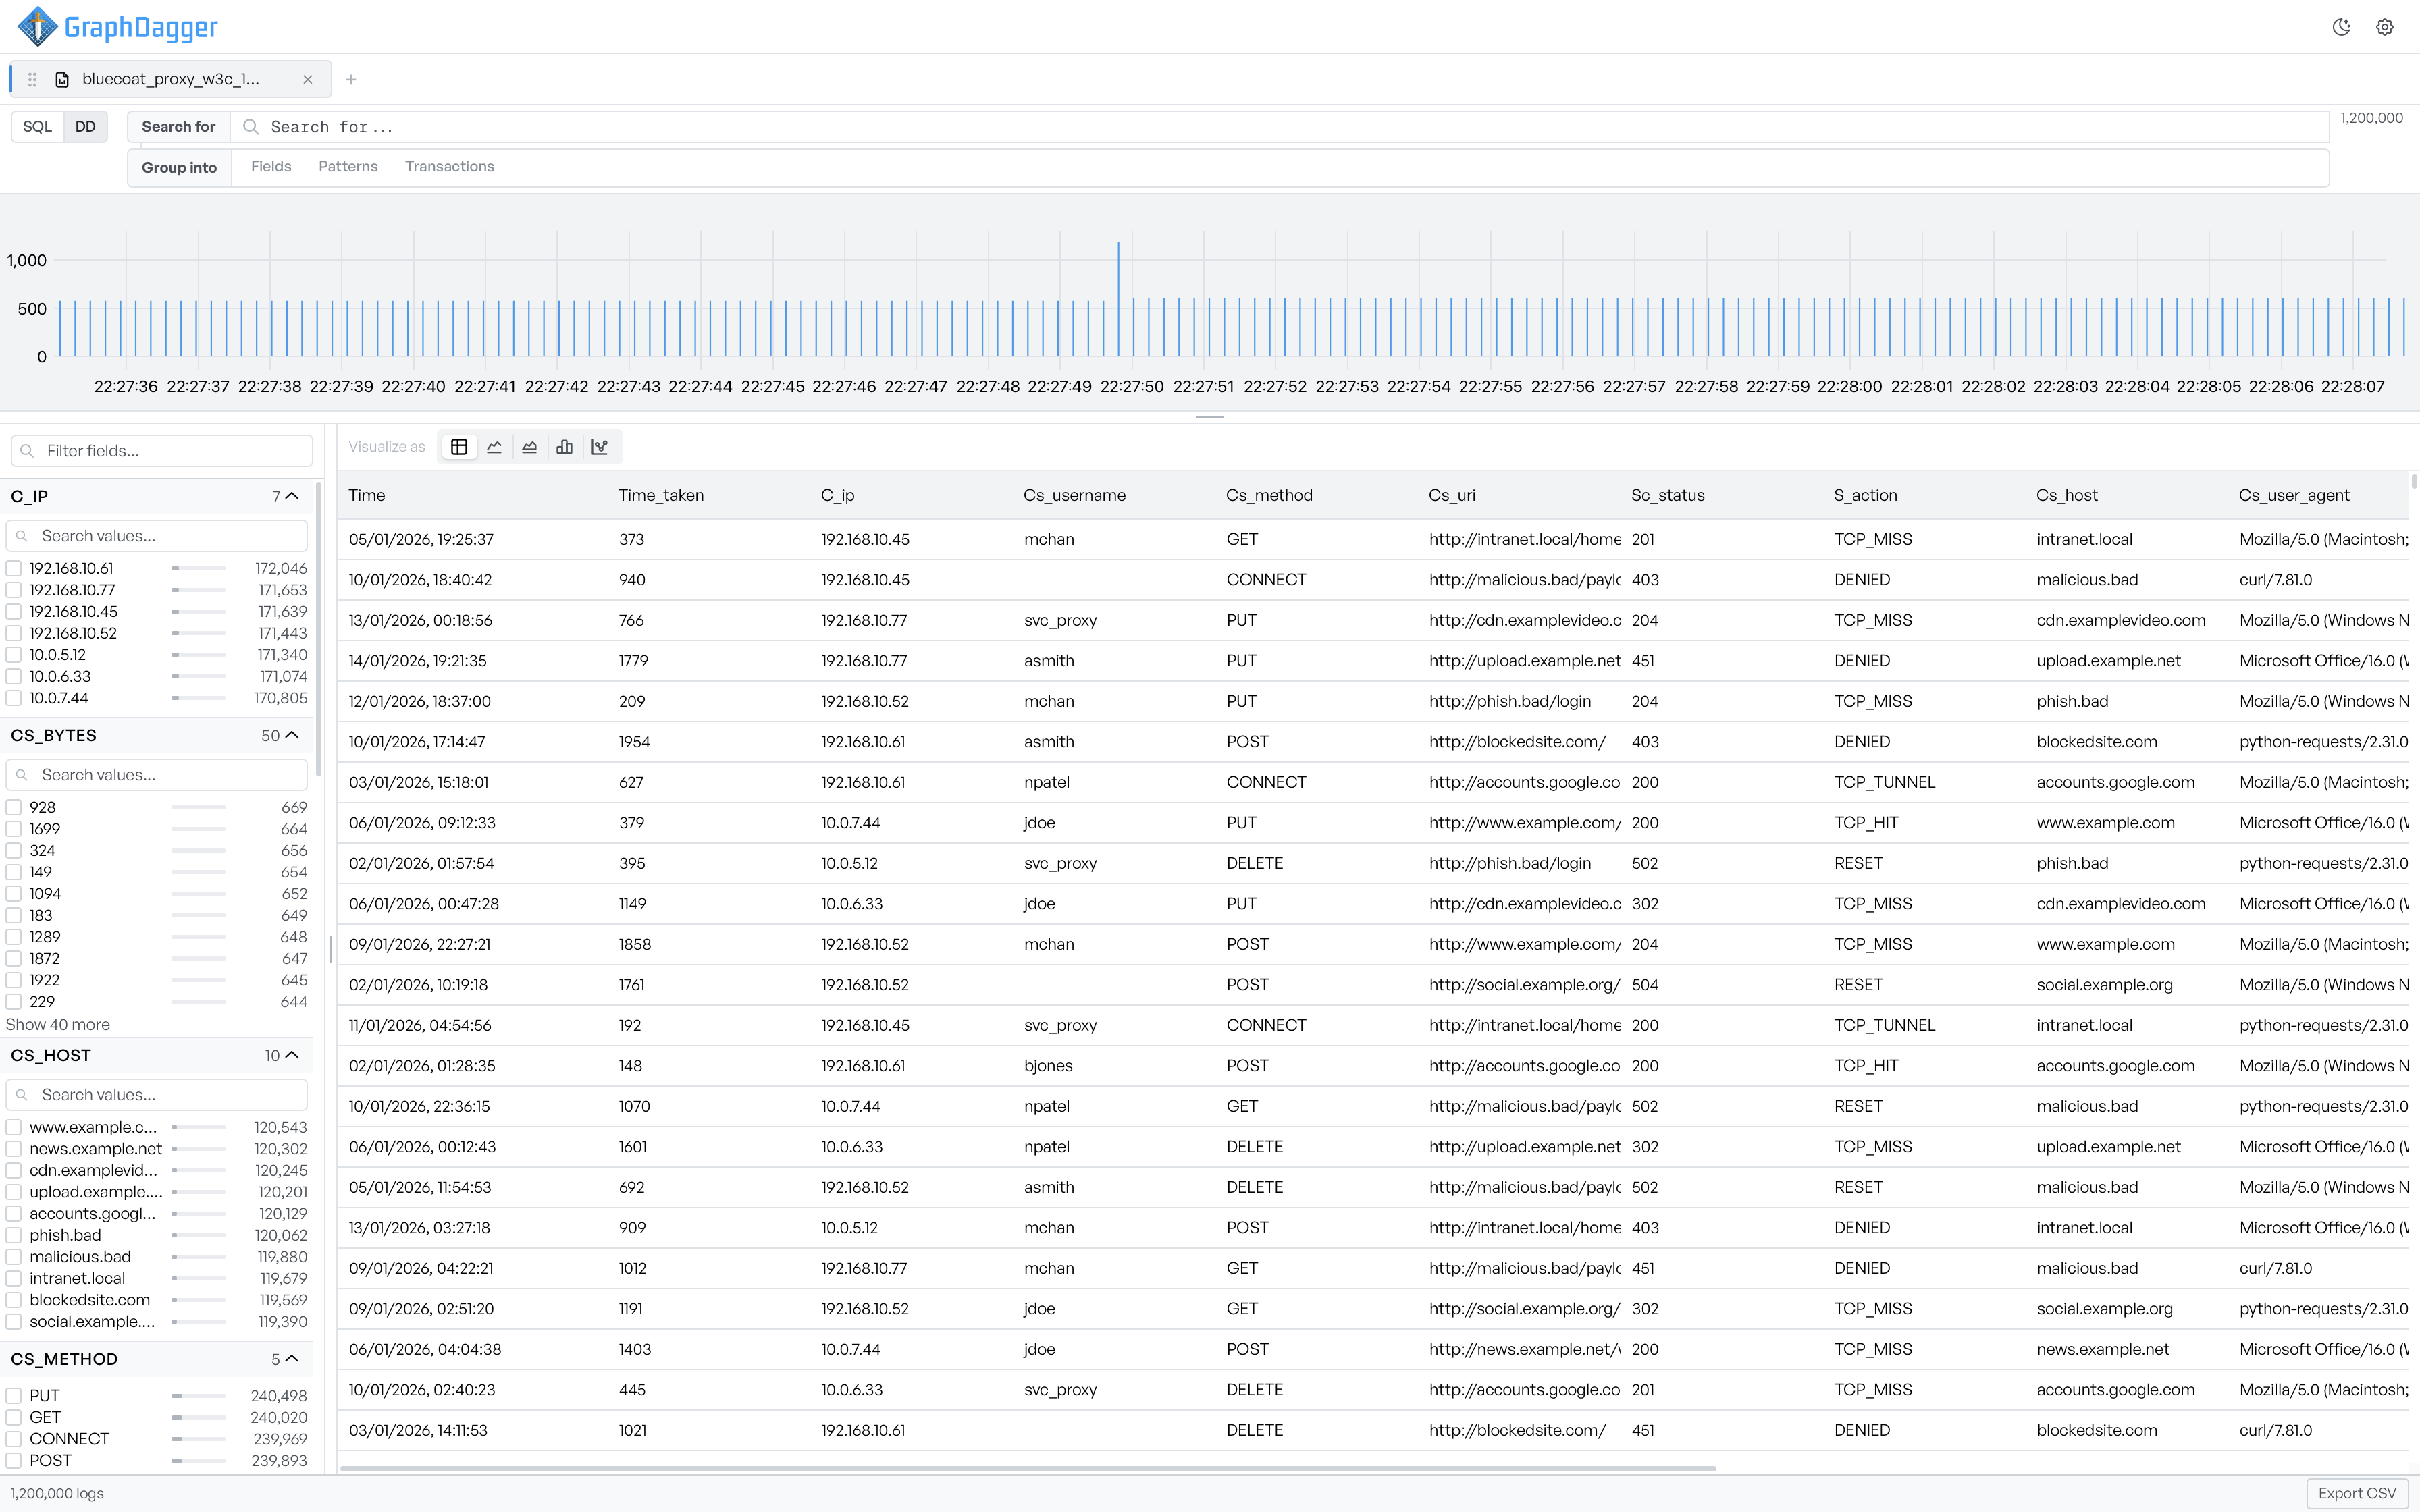Sort by Sc_status column header
This screenshot has height=1512, width=2420.
tap(1667, 495)
